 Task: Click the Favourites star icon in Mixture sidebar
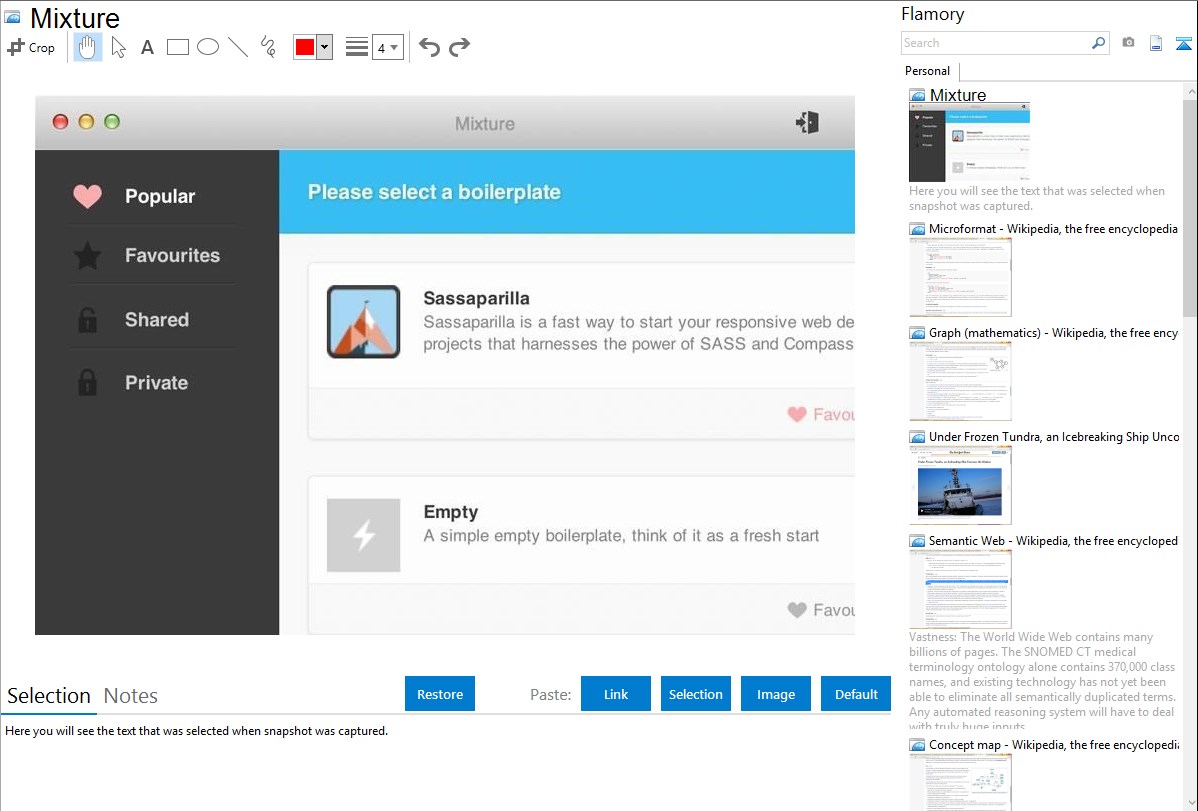87,255
